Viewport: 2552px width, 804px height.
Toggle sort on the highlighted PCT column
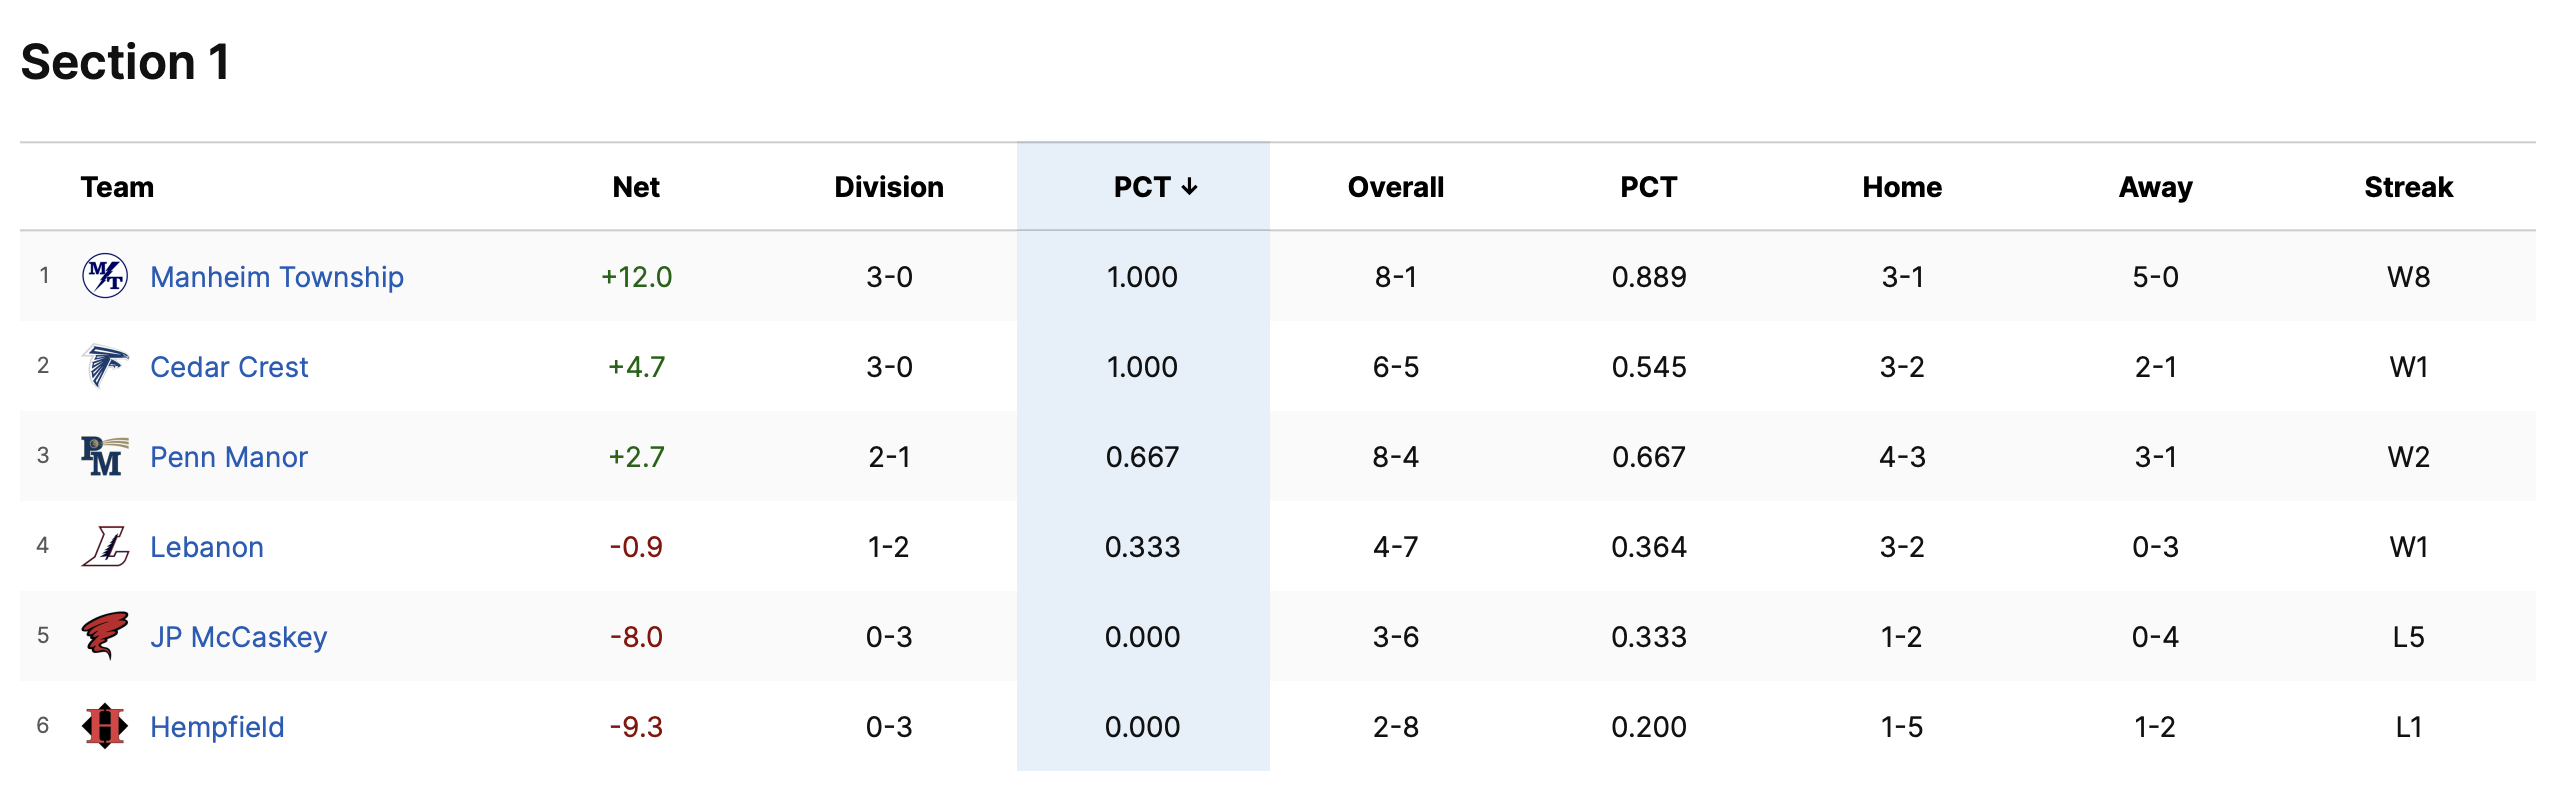(1155, 187)
